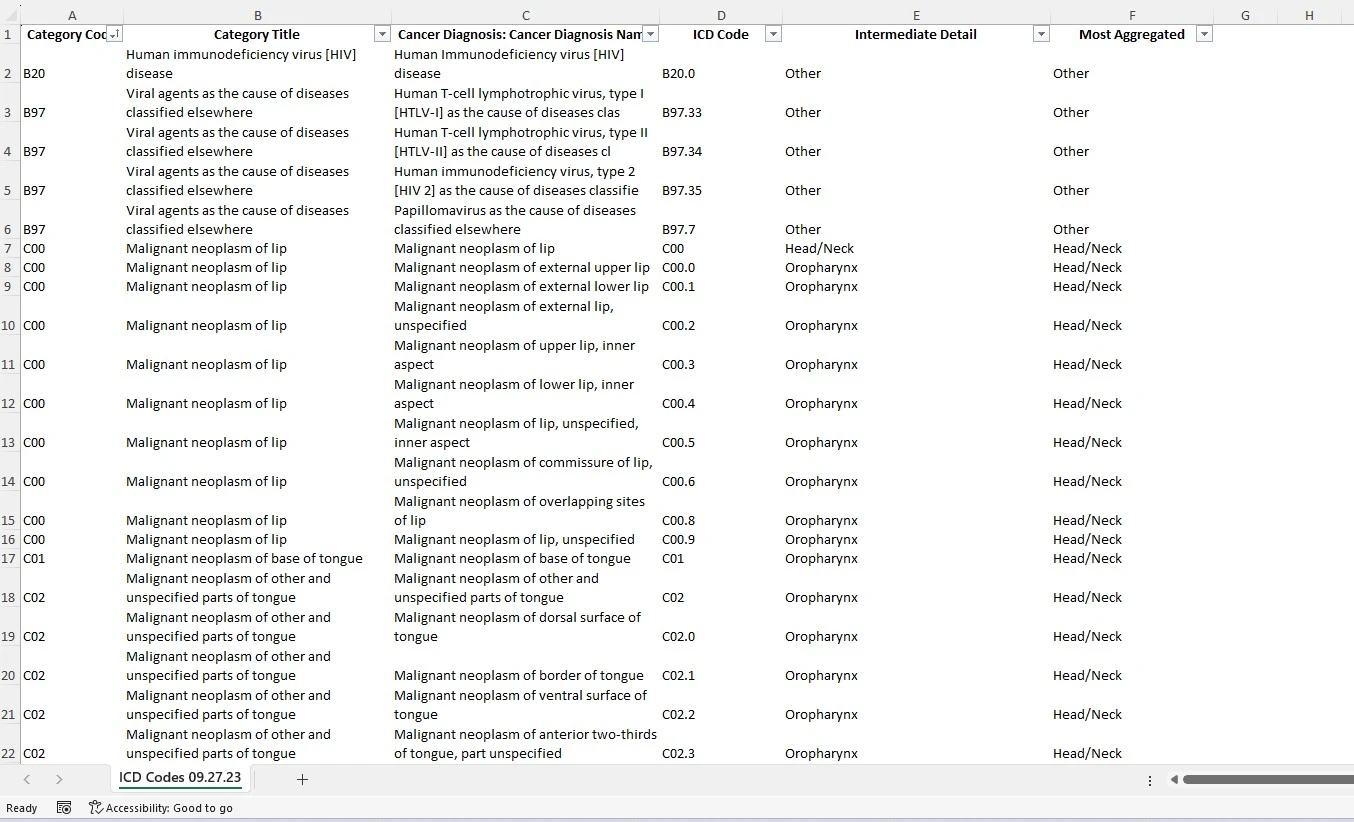Click the macro recording status bar icon
Image resolution: width=1354 pixels, height=822 pixels.
tap(64, 808)
